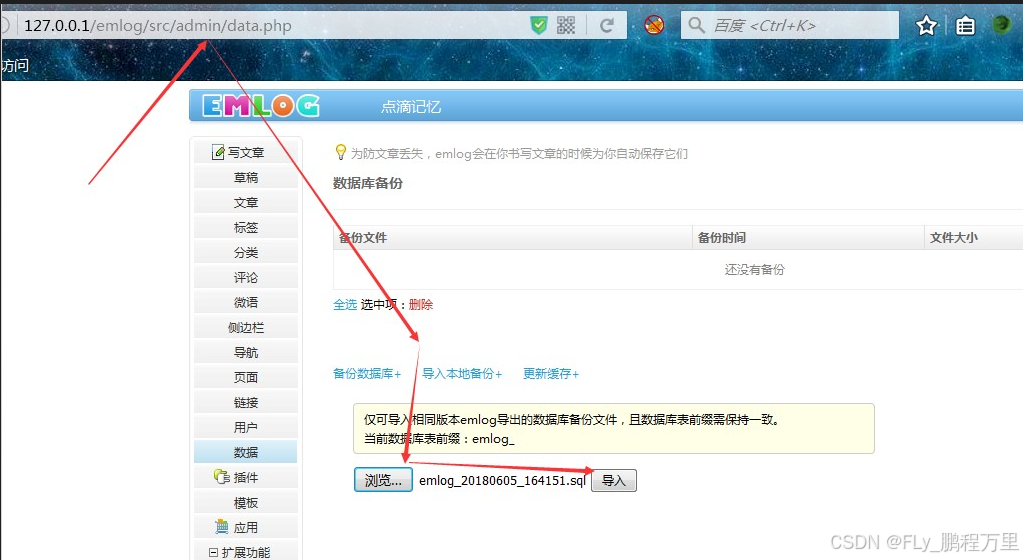
Task: Click the ad-block icon beside the search box
Action: click(654, 25)
